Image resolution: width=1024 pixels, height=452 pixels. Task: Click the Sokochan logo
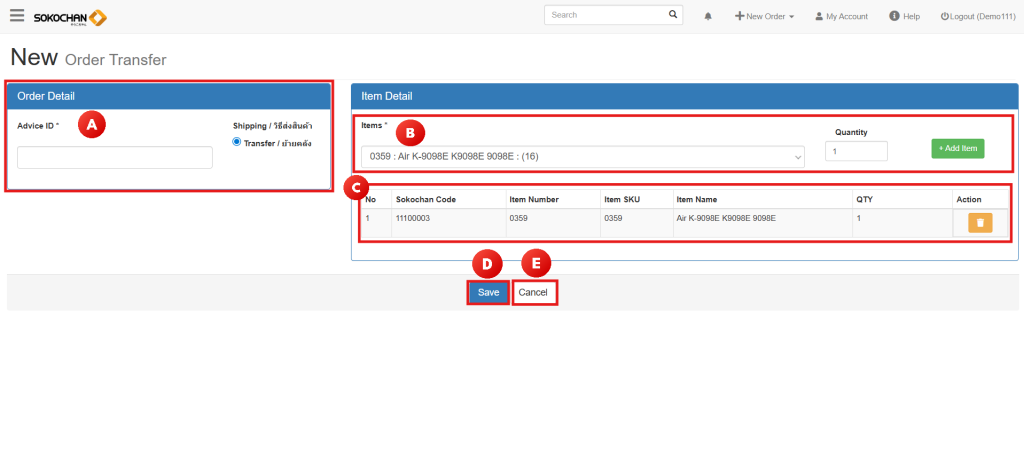point(70,17)
